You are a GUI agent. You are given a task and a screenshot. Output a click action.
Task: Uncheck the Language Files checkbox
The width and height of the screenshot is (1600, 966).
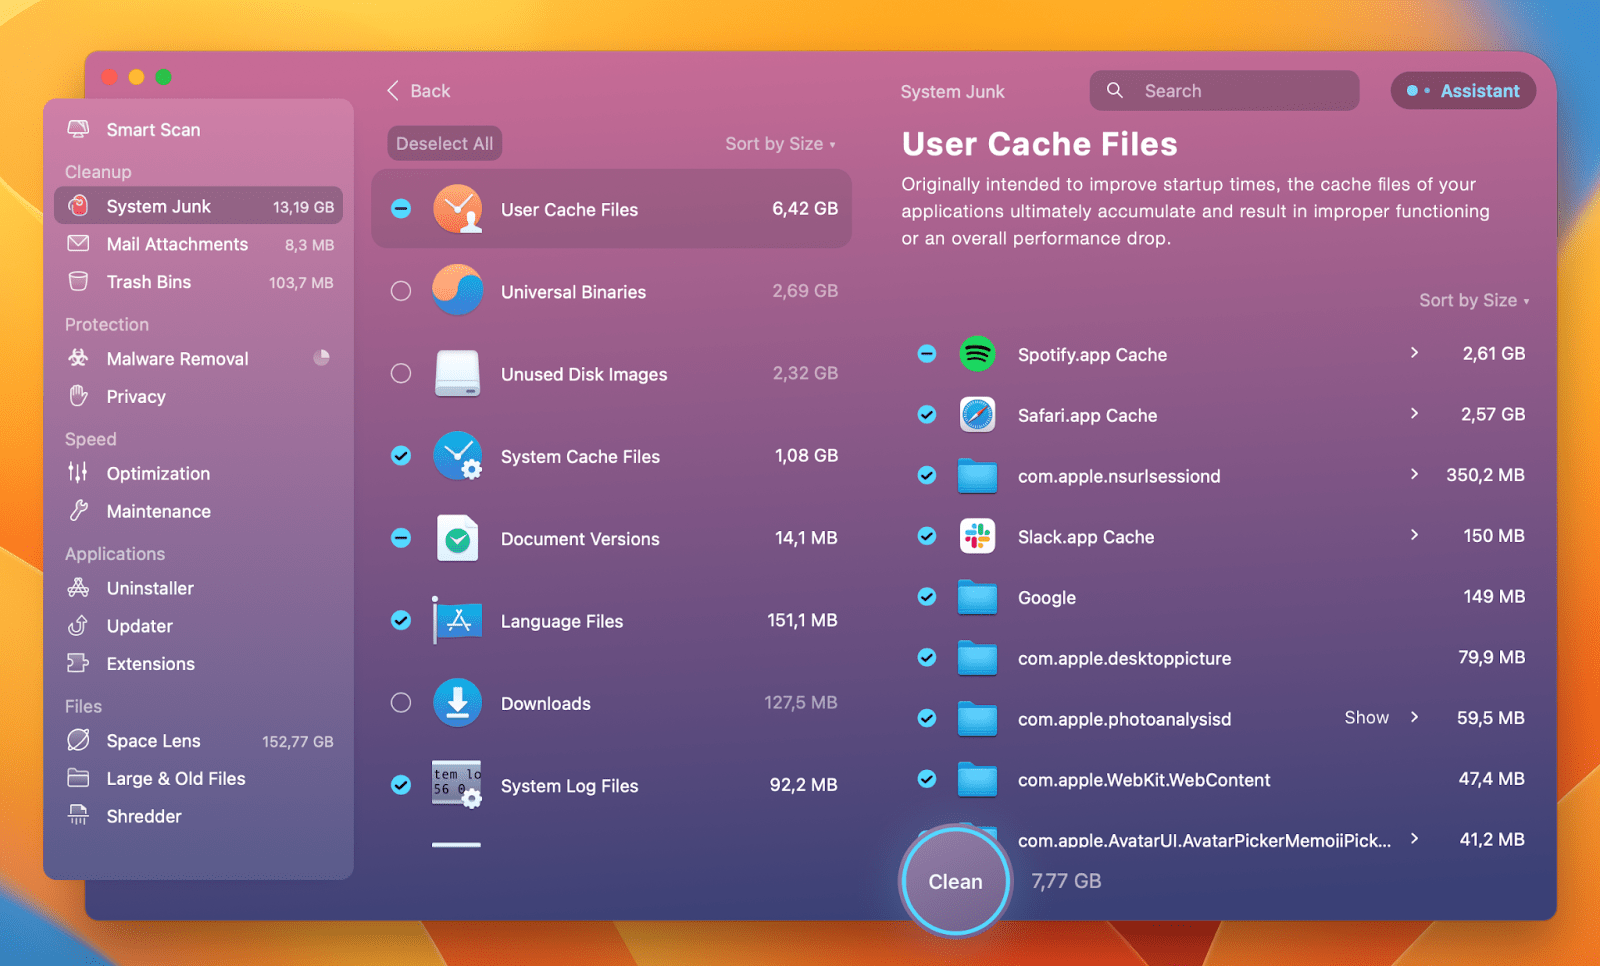401,620
